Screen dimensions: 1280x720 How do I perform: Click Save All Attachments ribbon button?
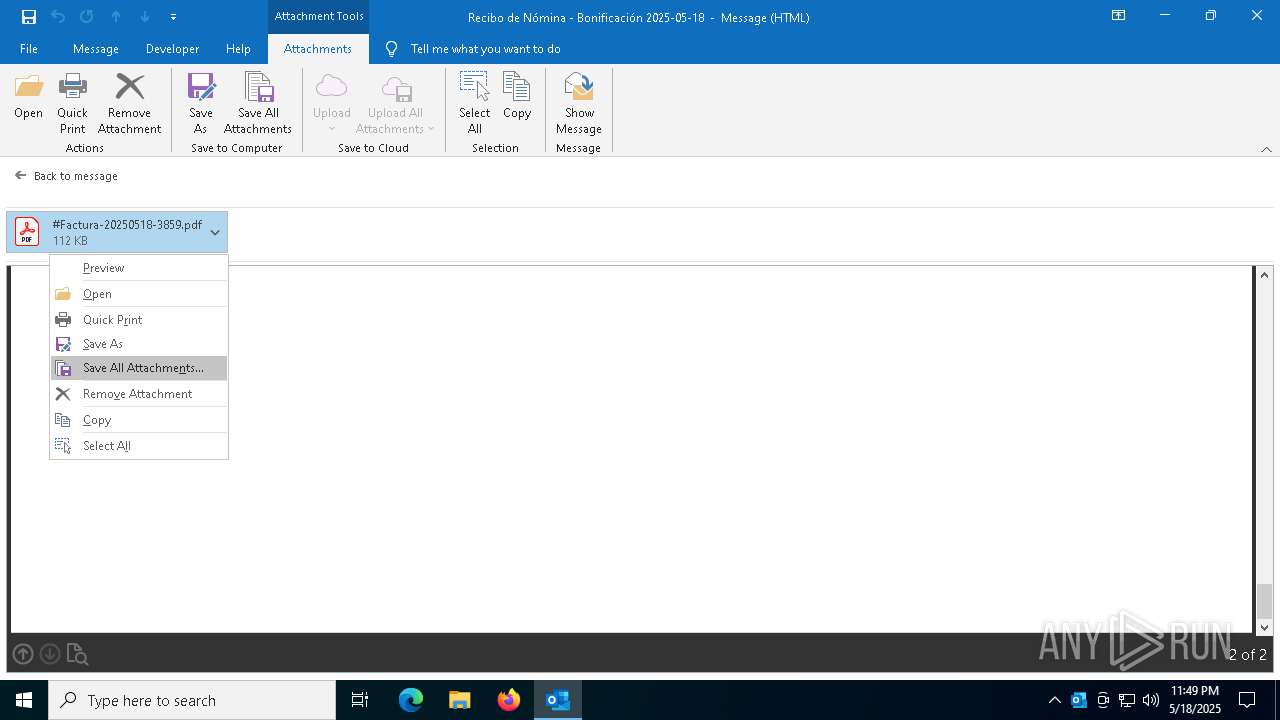coord(258,104)
